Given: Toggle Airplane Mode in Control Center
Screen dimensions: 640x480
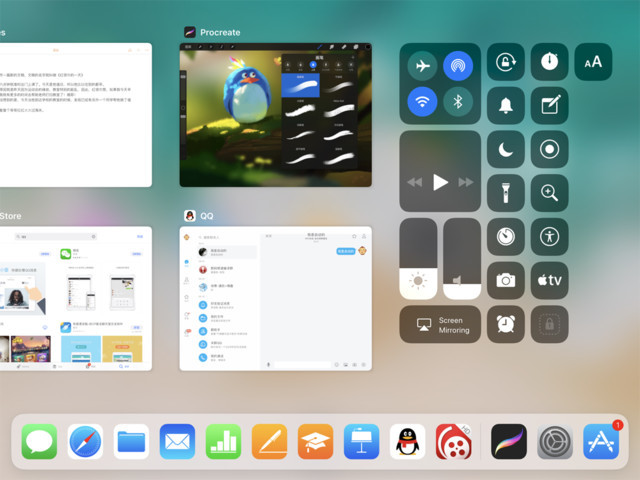Looking at the screenshot, I should (422, 66).
